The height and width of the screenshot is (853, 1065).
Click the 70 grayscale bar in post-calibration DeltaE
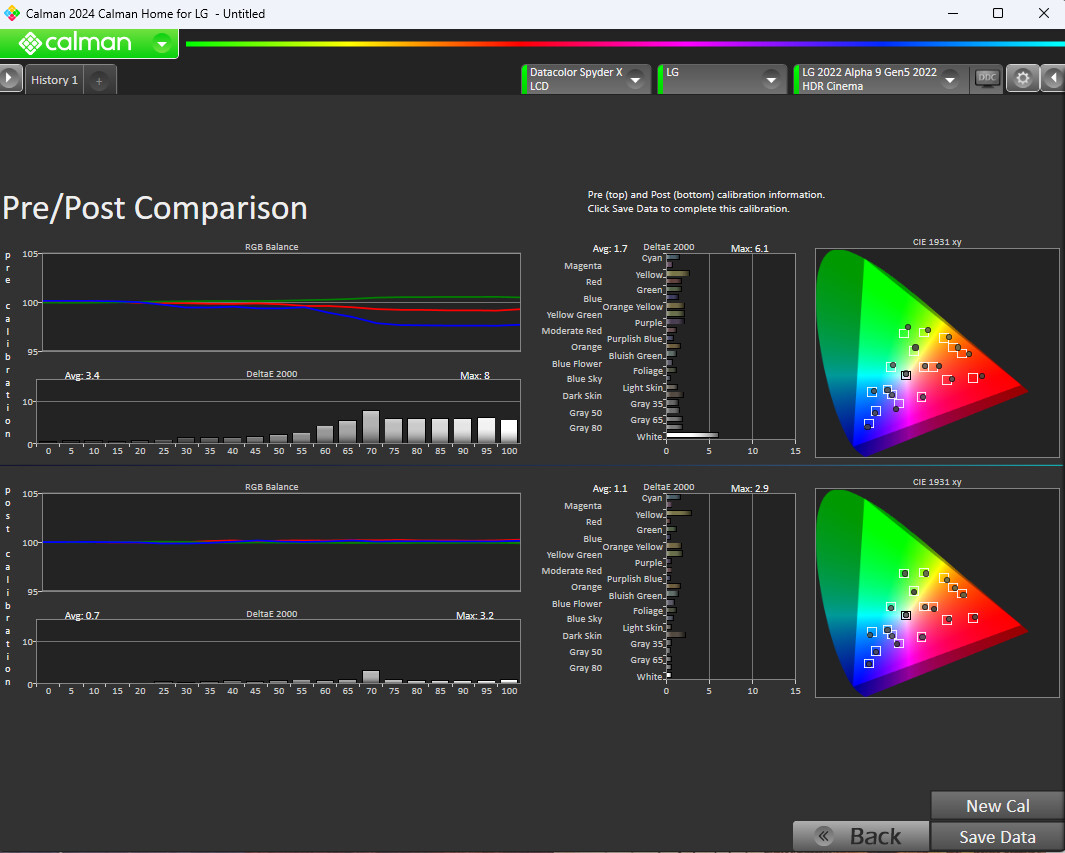371,676
